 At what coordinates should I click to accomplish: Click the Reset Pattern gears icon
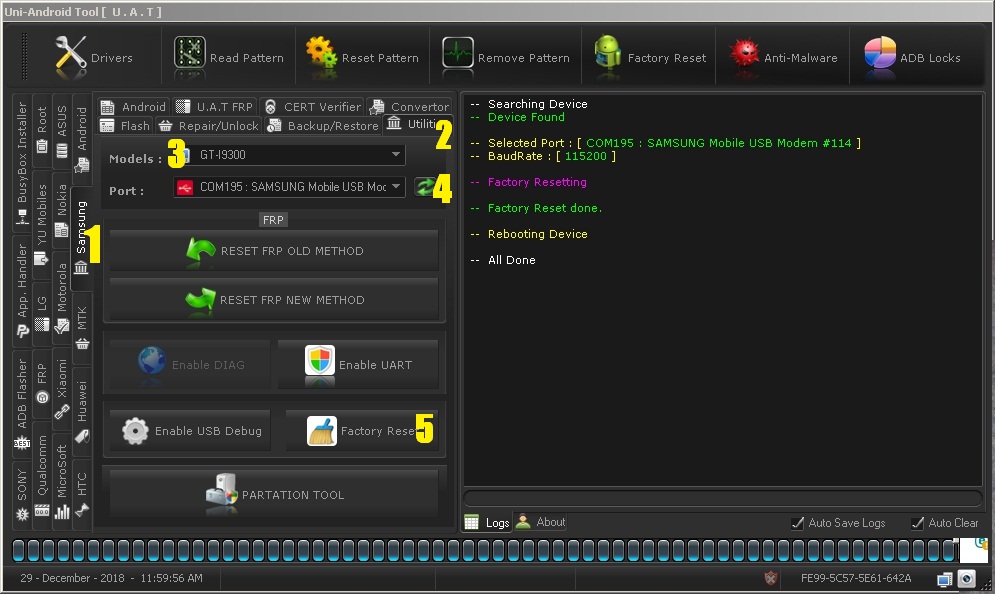point(321,53)
